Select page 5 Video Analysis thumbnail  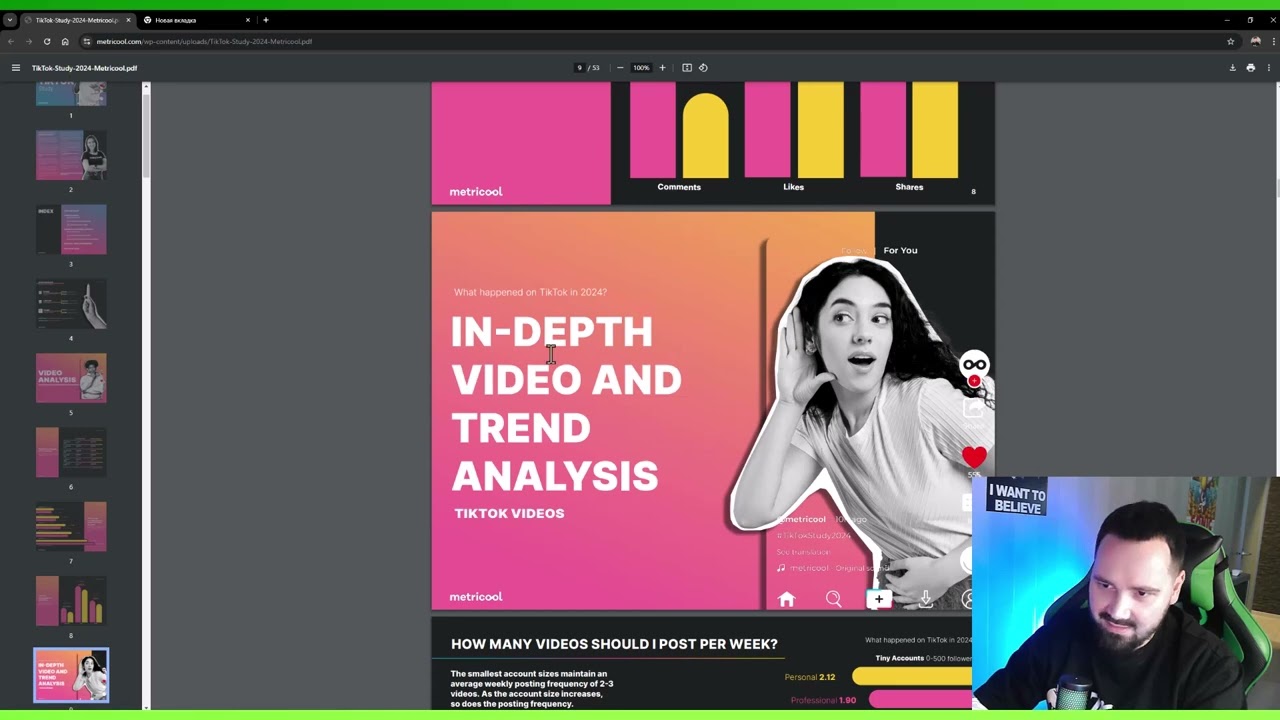click(71, 378)
